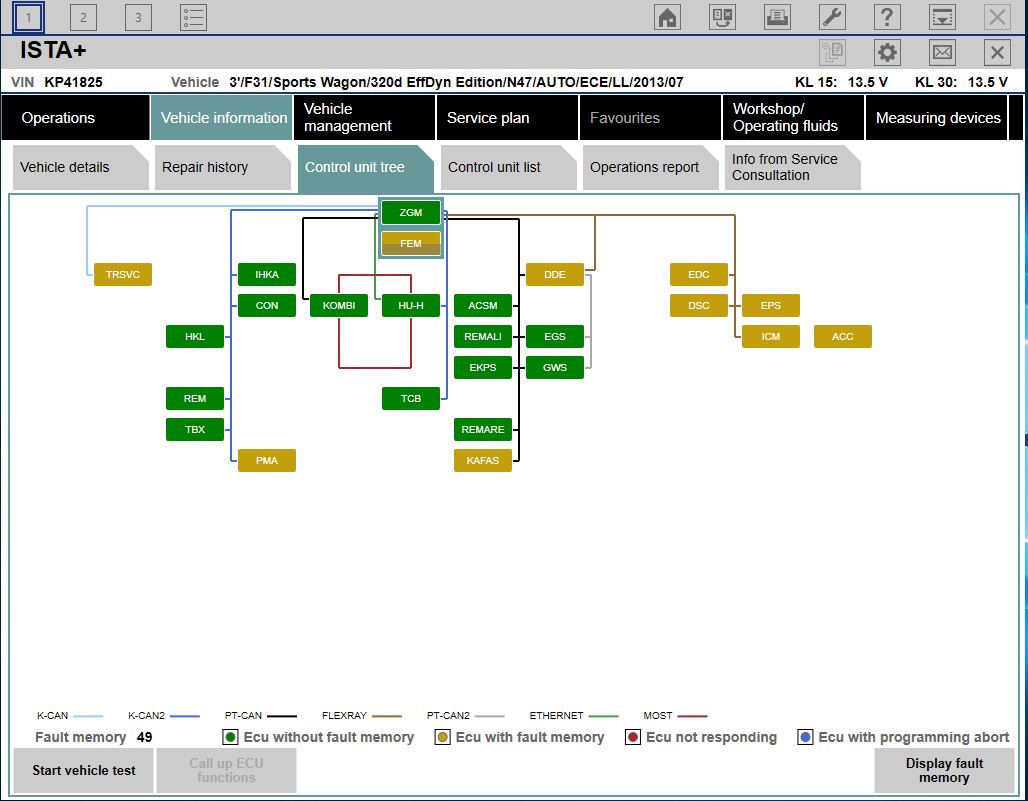Select the FEM control unit node
The width and height of the screenshot is (1028, 801).
click(x=410, y=244)
